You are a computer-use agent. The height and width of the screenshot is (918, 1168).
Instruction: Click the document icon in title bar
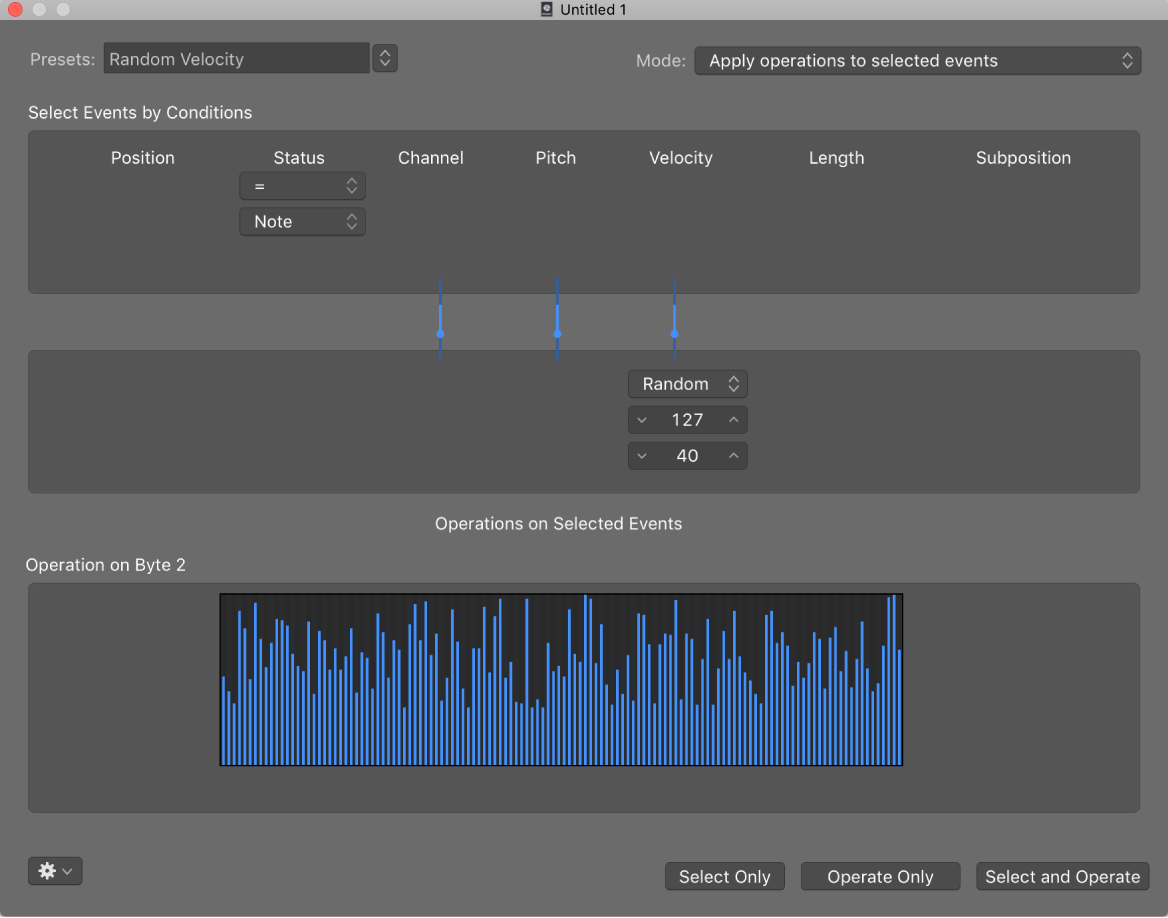click(547, 9)
